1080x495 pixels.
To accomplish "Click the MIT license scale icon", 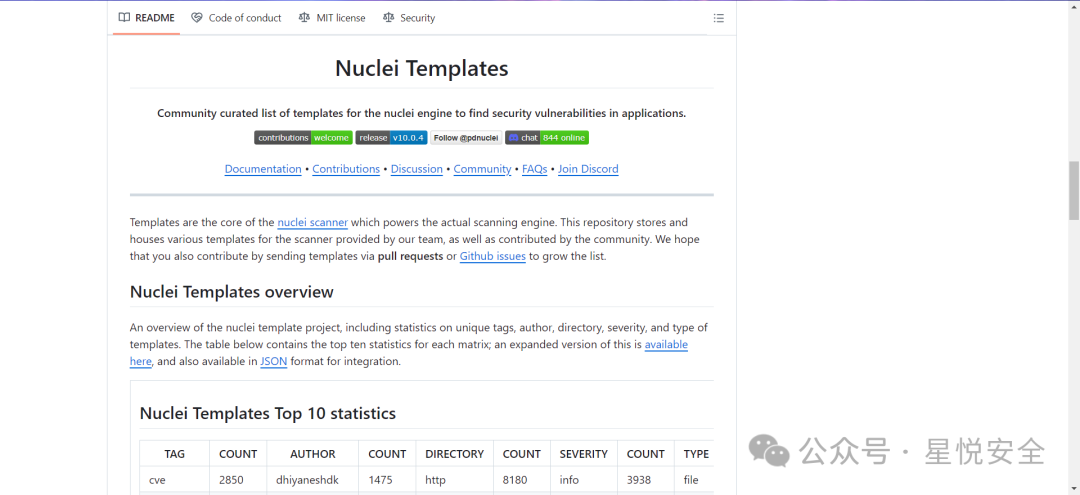I will point(304,18).
